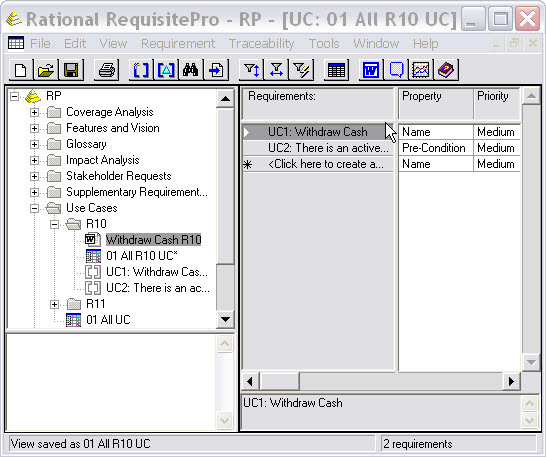Expand the Coverage Analysis folder
The width and height of the screenshot is (546, 457).
point(34,112)
